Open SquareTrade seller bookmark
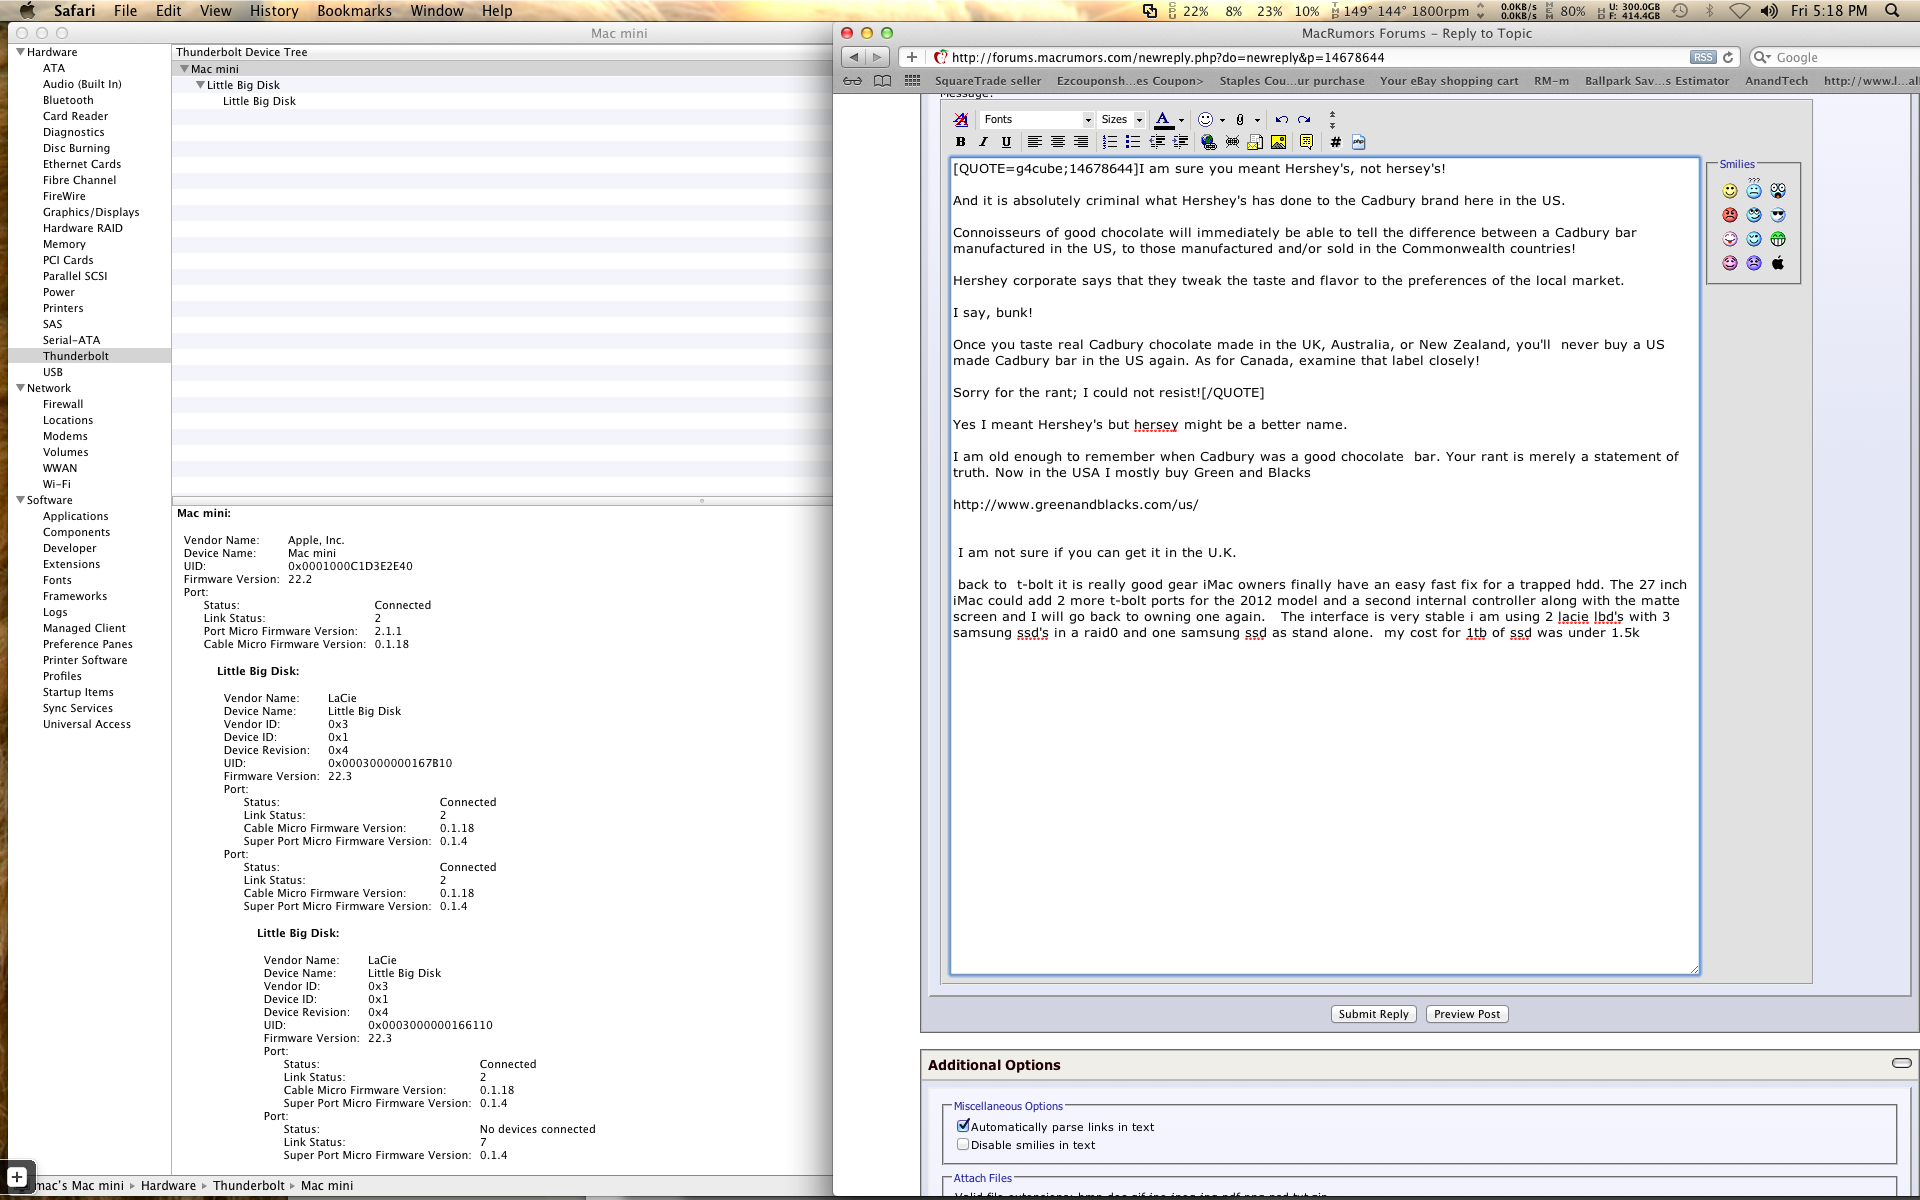 (x=988, y=81)
